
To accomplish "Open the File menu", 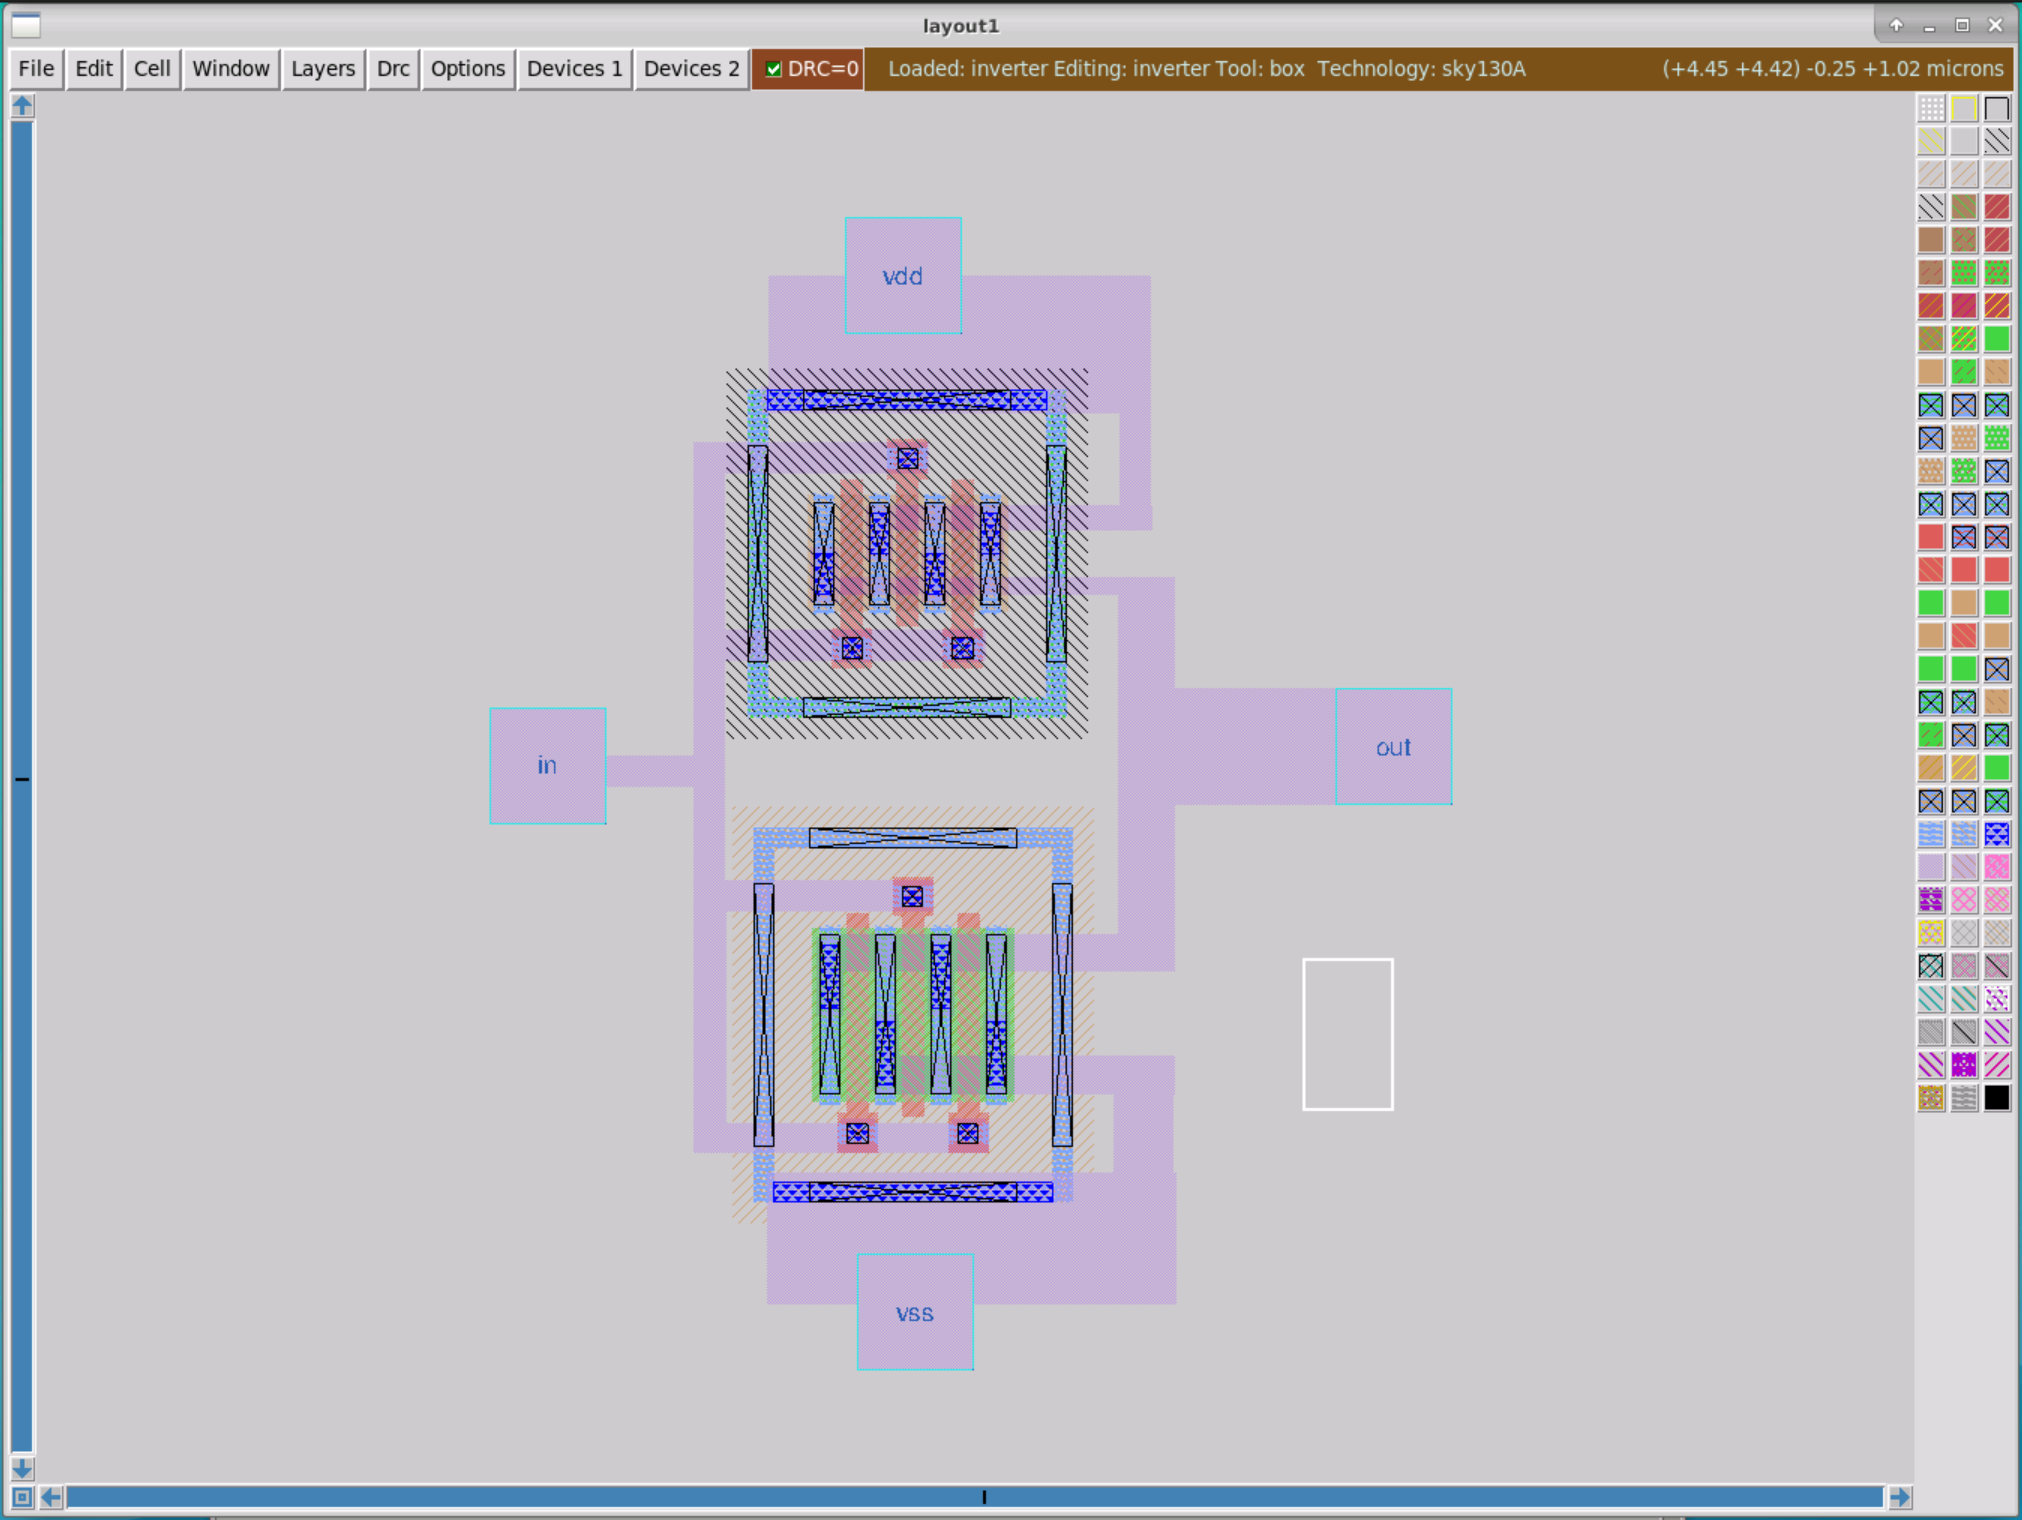I will click(36, 69).
